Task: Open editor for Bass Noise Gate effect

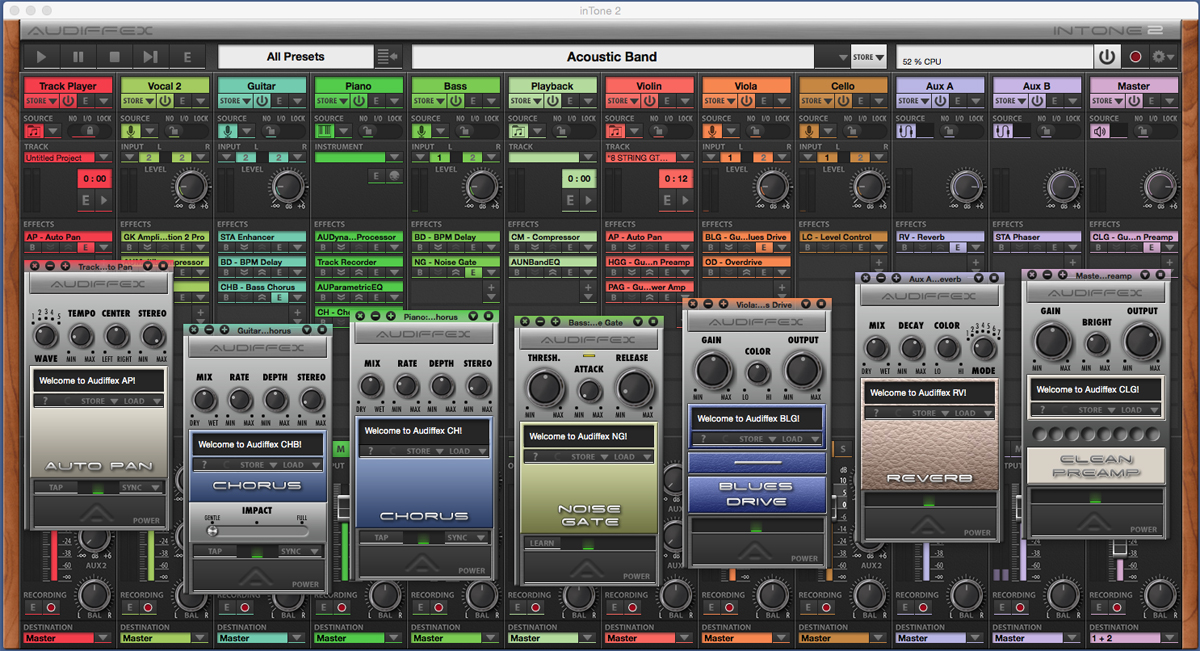Action: tap(472, 272)
